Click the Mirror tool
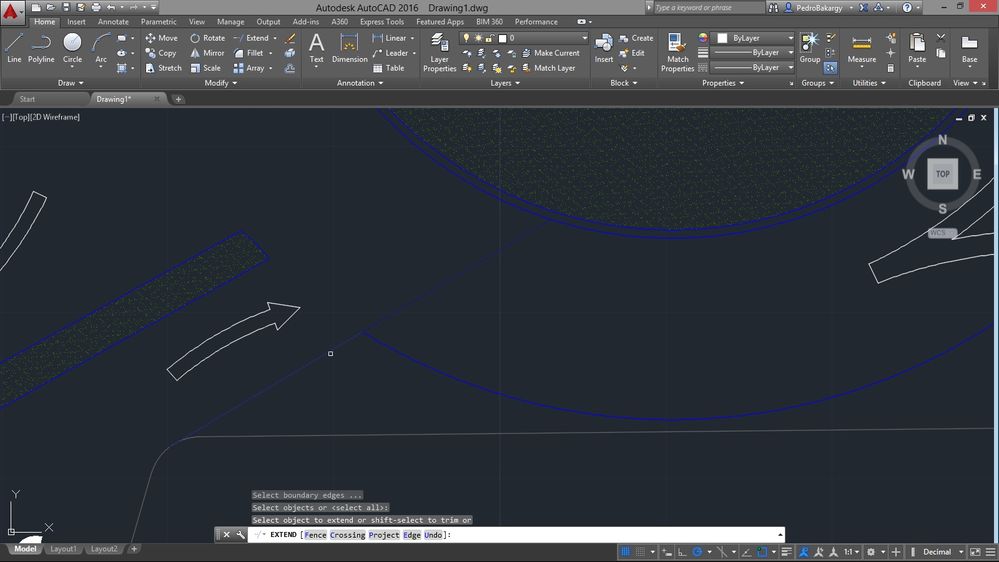The image size is (999, 562). [x=208, y=53]
